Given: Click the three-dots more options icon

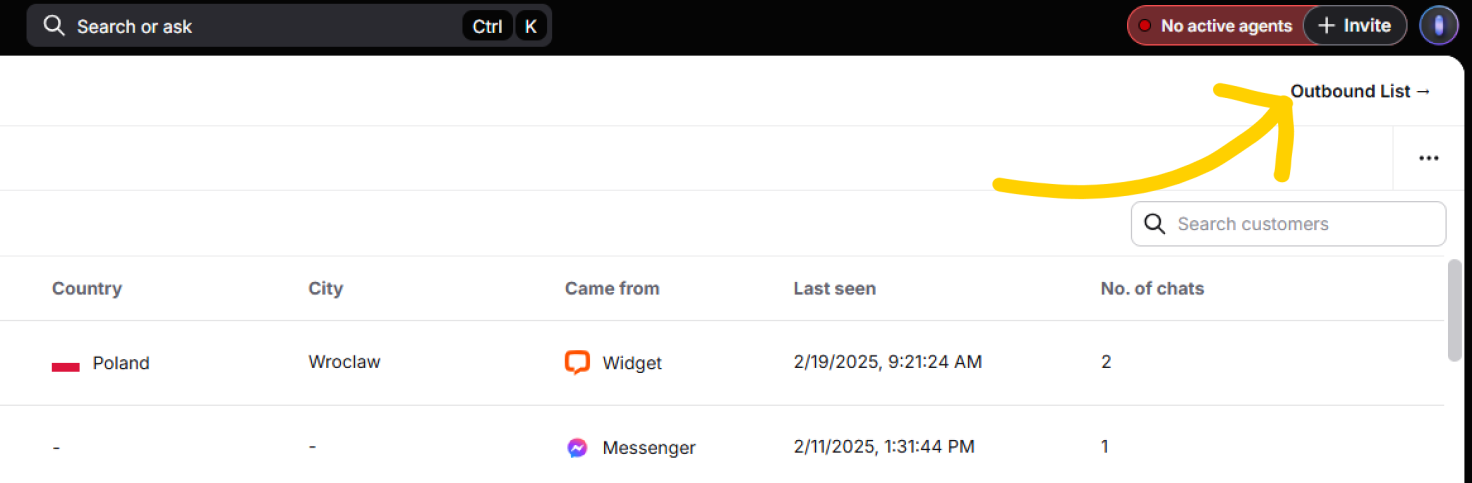Looking at the screenshot, I should coord(1429,158).
